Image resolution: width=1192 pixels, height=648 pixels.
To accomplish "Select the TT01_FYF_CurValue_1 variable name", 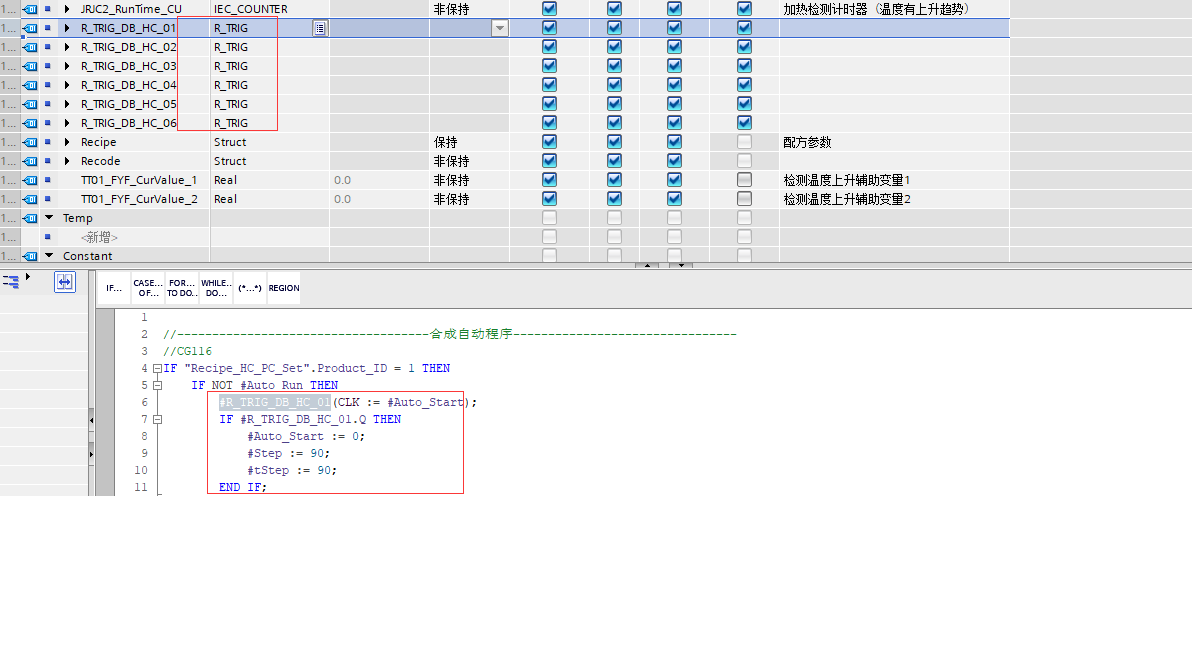I will (139, 180).
